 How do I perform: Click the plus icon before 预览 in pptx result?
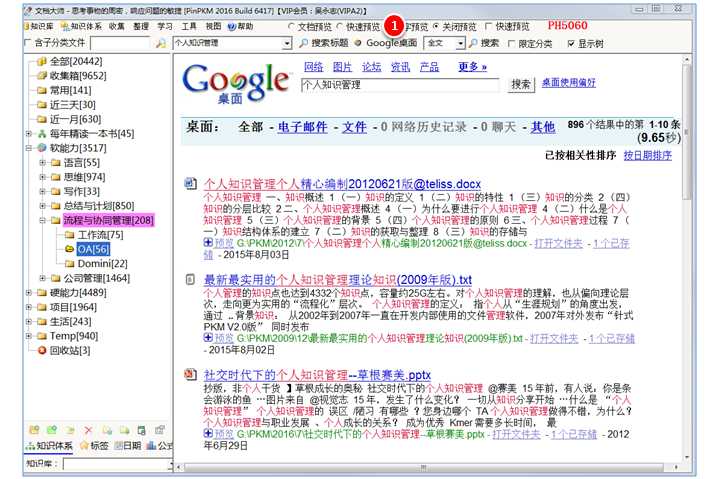point(208,433)
